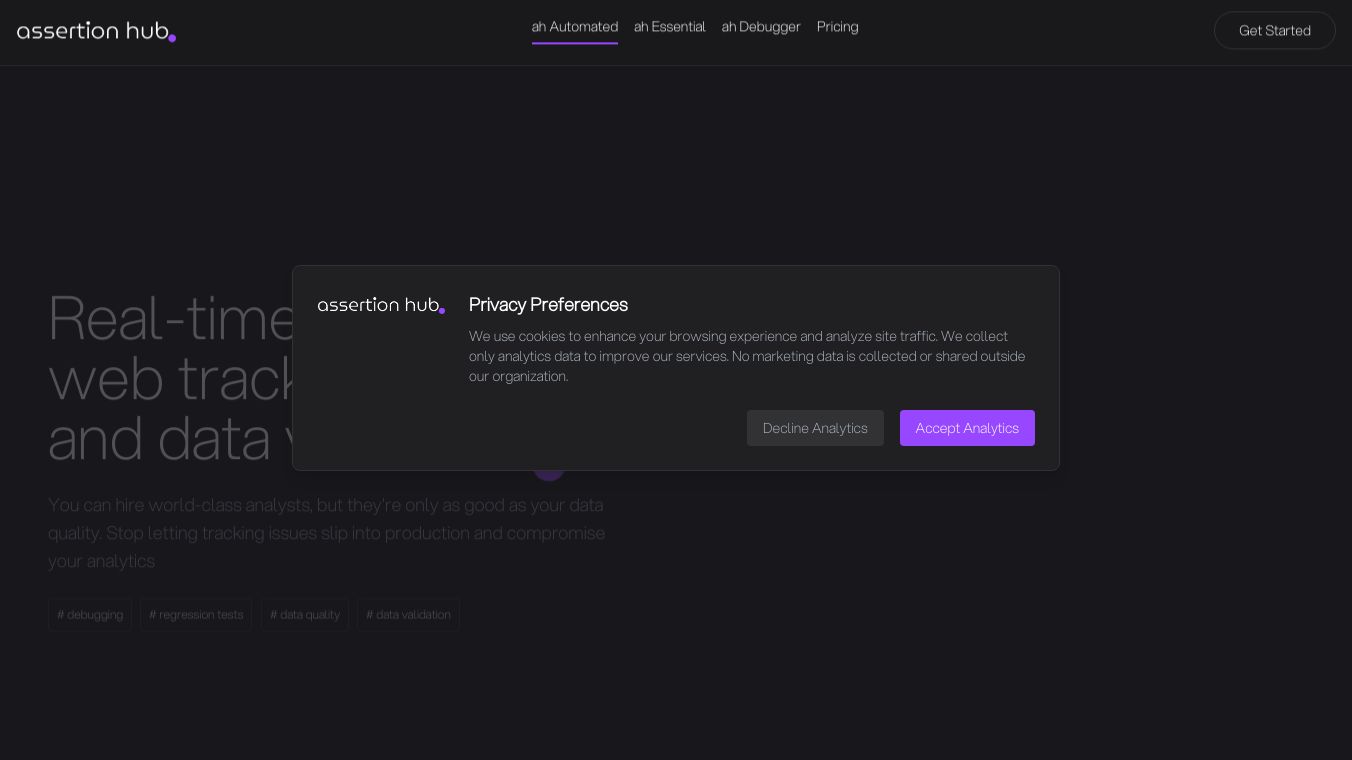
Task: Click the purple circle below the dialog
Action: pyautogui.click(x=549, y=474)
